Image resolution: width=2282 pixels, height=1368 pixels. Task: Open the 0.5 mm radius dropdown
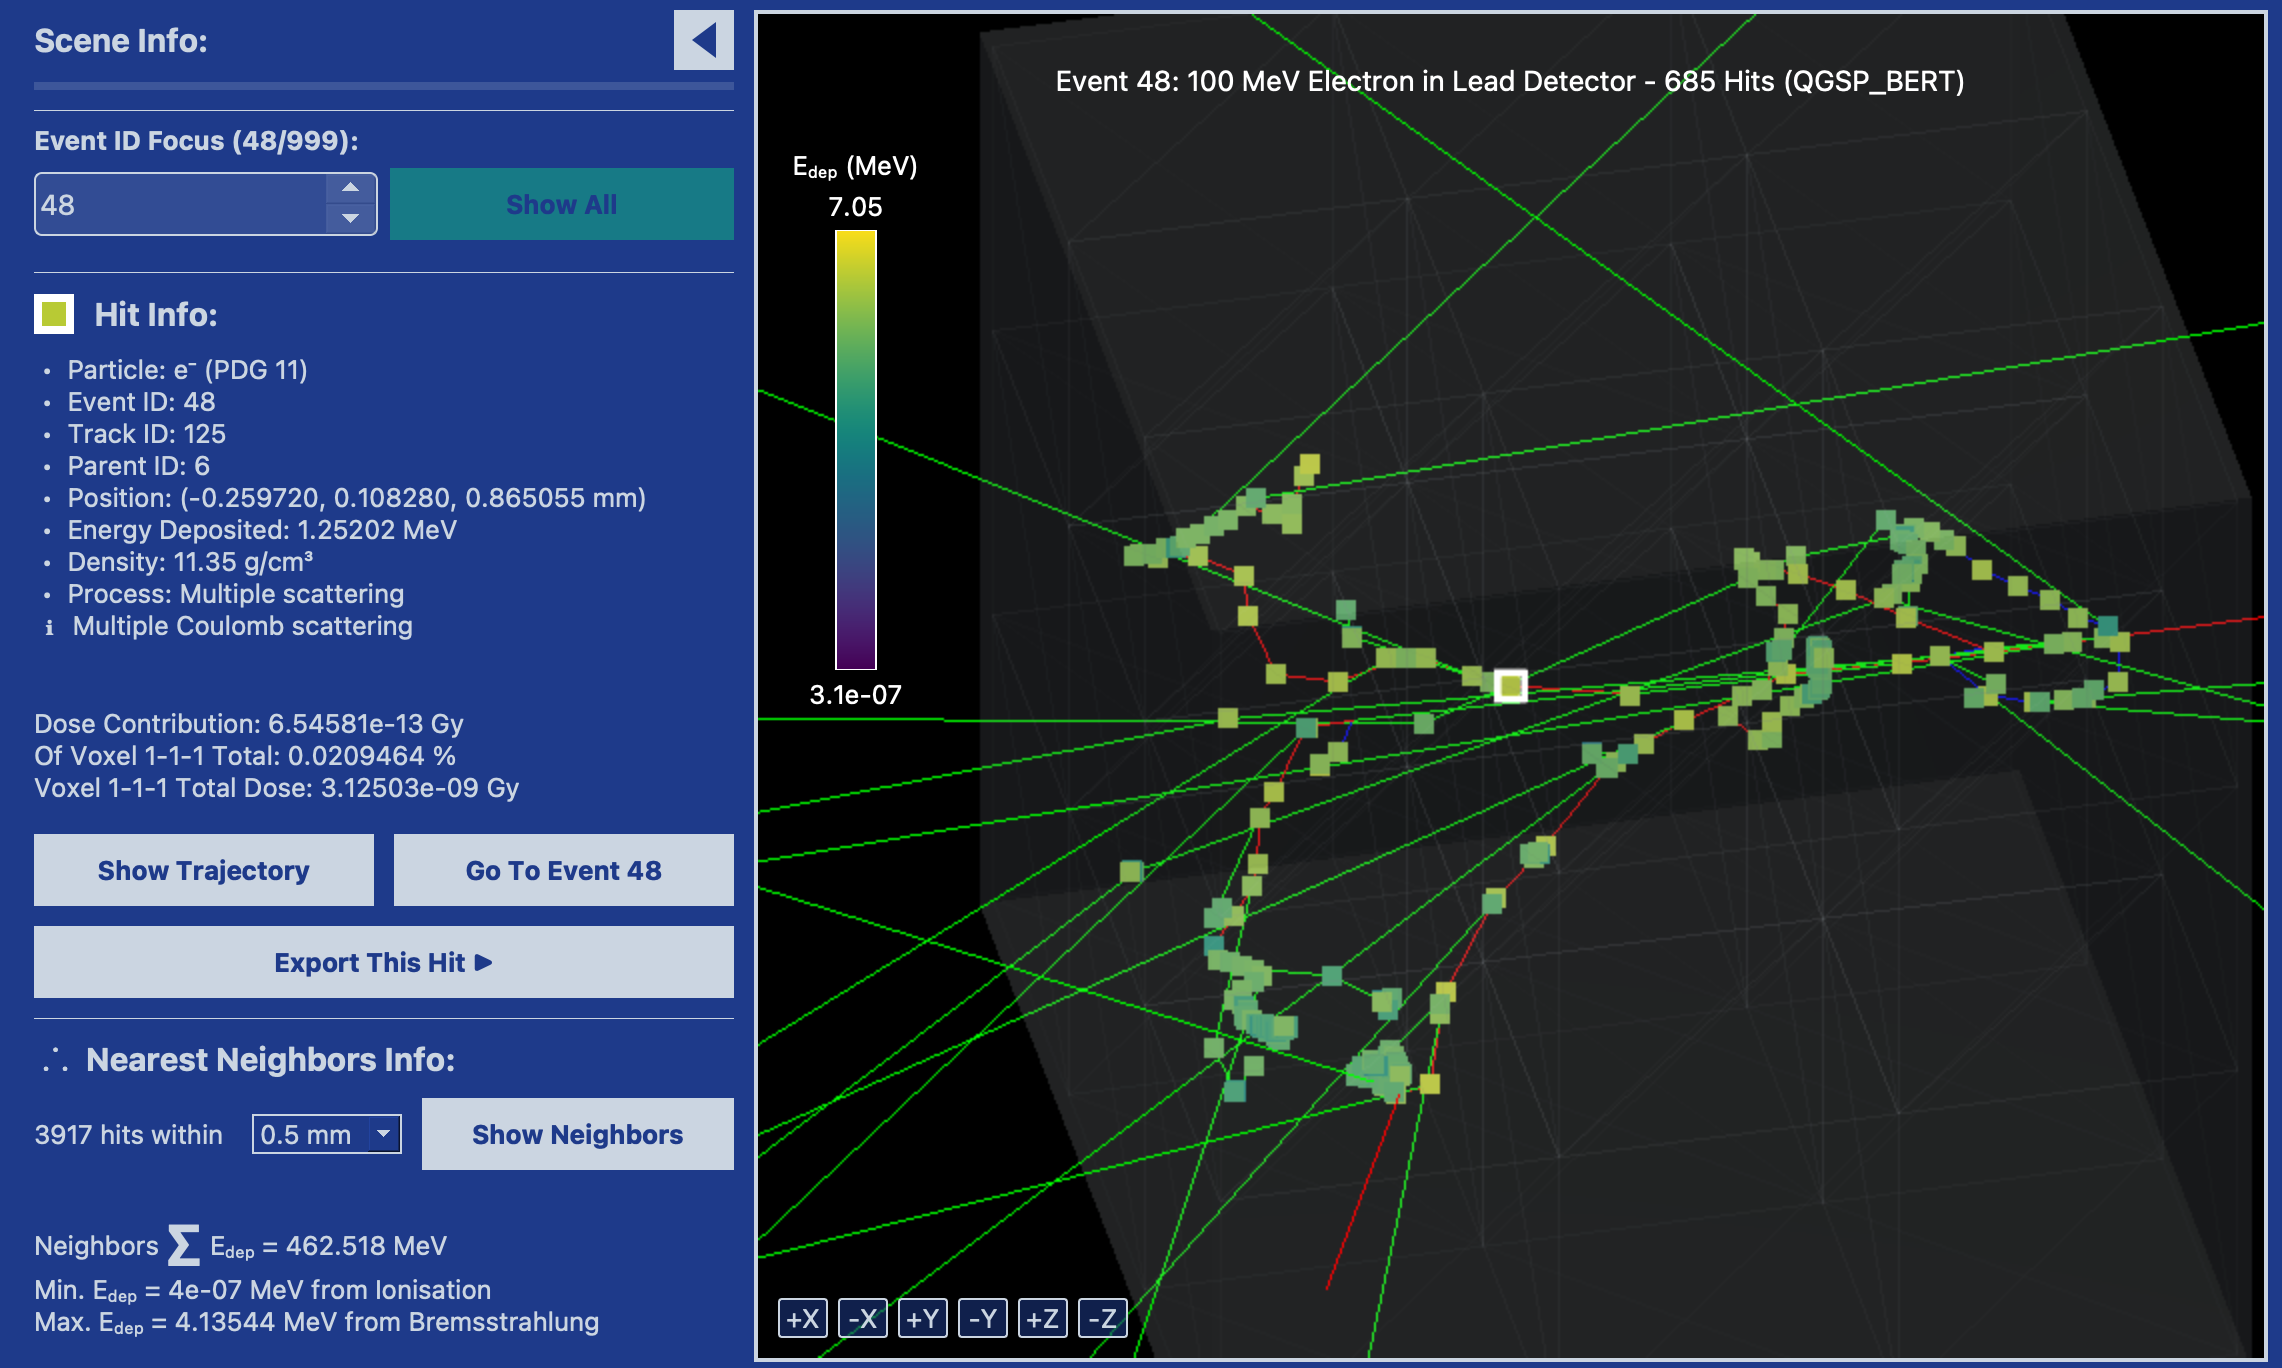pyautogui.click(x=326, y=1134)
